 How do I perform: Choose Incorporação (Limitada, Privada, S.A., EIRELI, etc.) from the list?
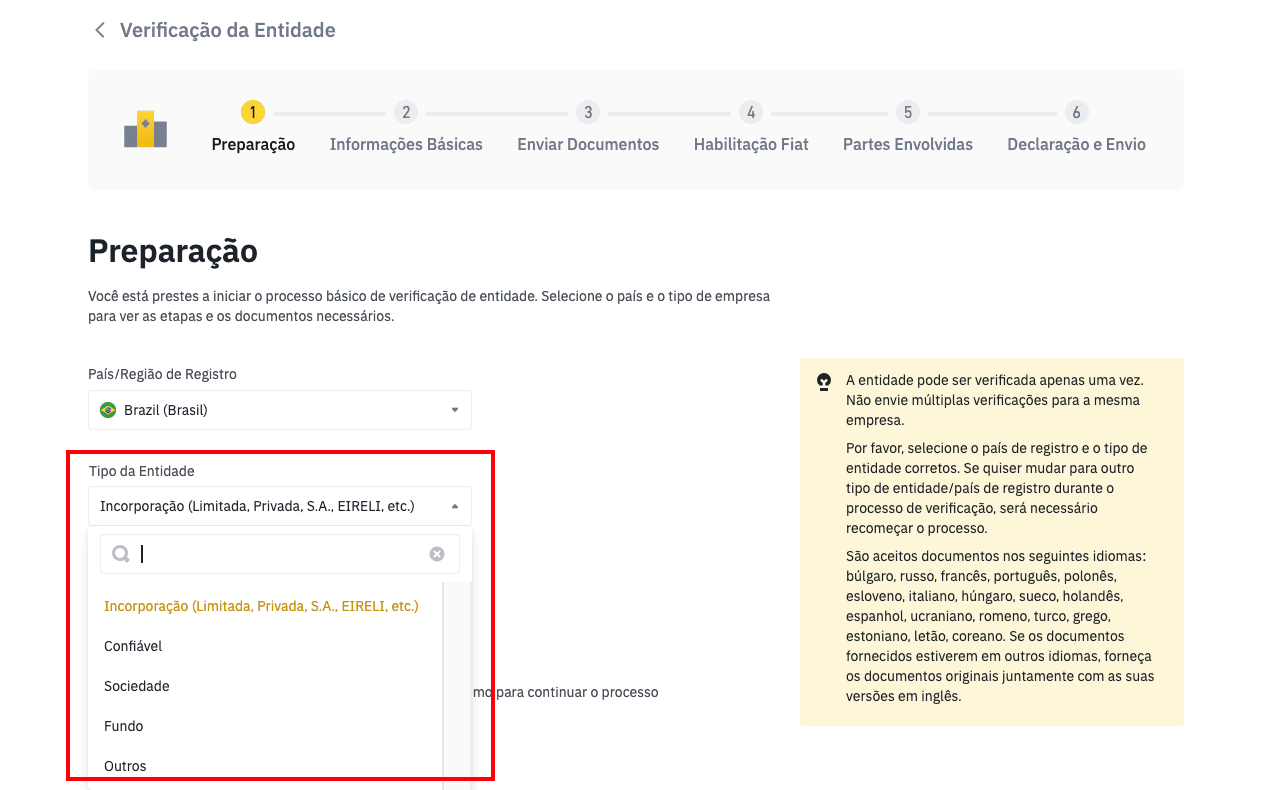265,606
